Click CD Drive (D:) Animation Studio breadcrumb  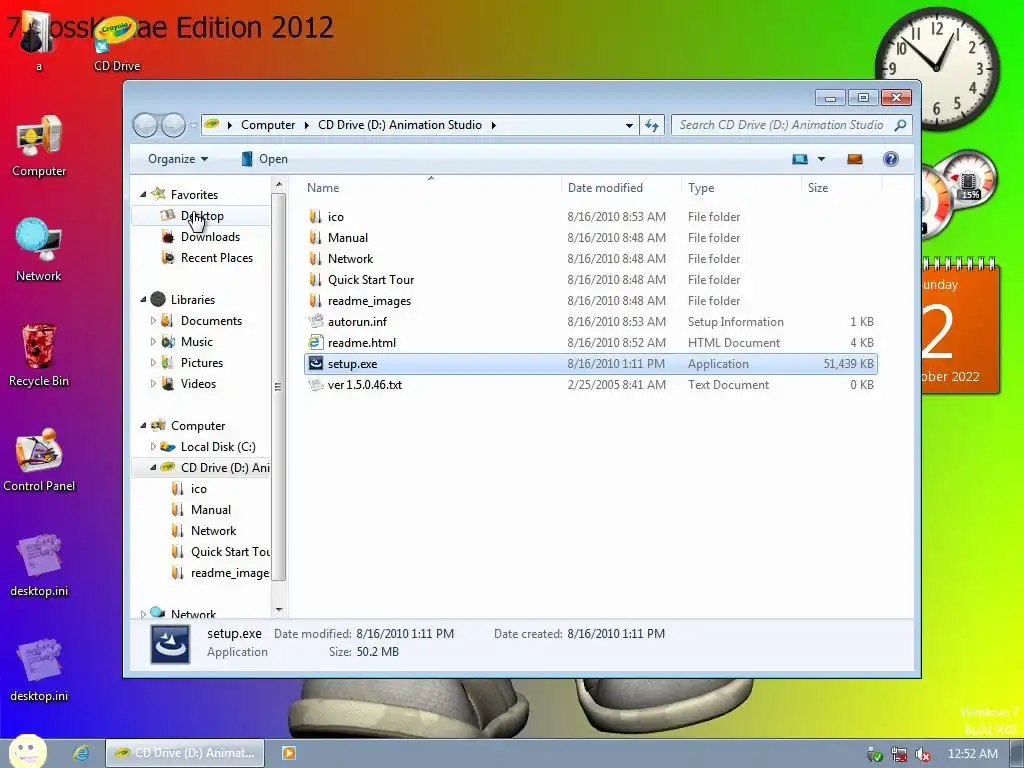pyautogui.click(x=400, y=125)
